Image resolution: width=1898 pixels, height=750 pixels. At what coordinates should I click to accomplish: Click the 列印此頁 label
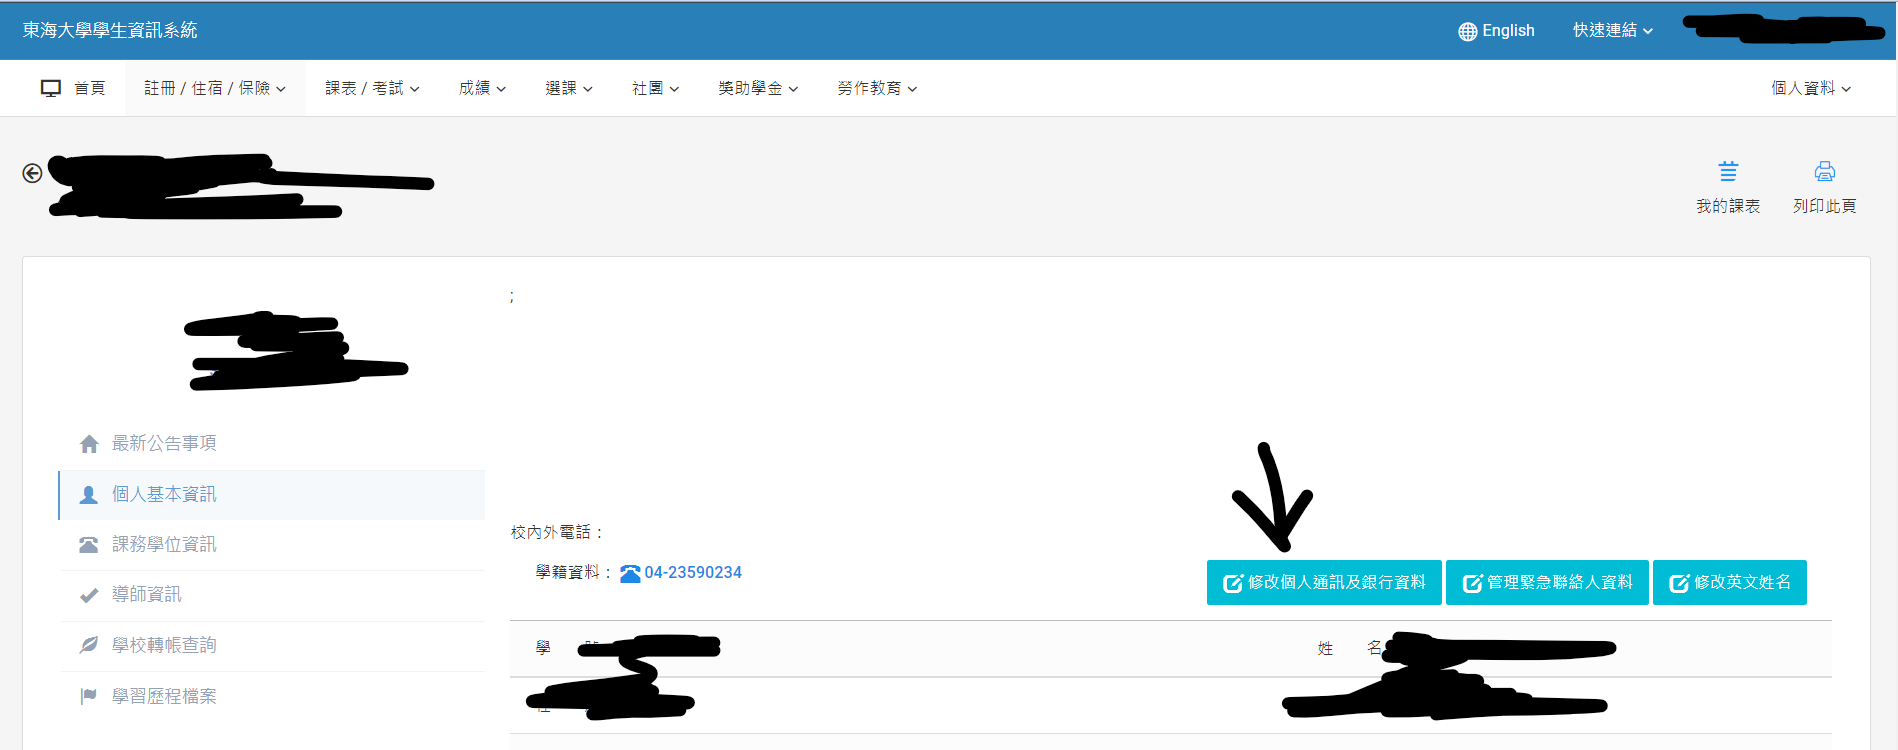1825,206
